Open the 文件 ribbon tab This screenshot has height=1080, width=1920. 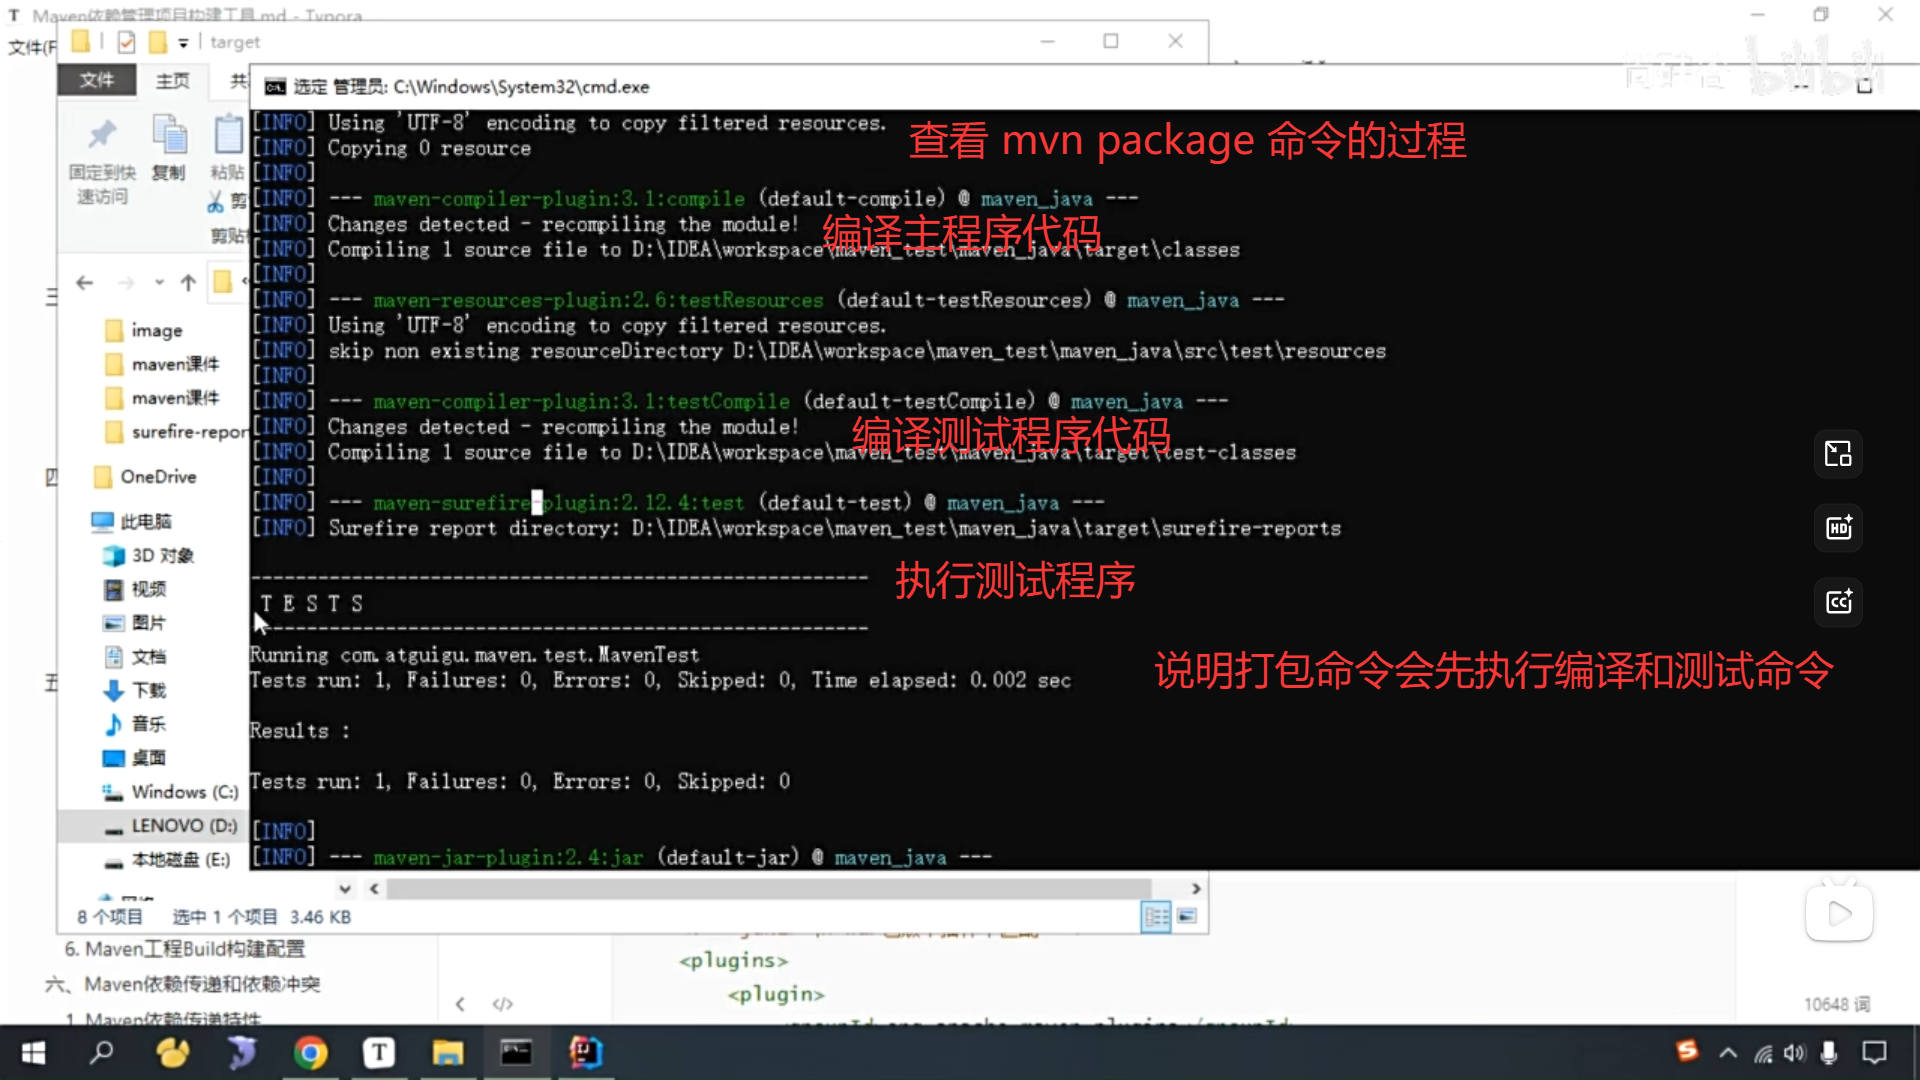97,80
